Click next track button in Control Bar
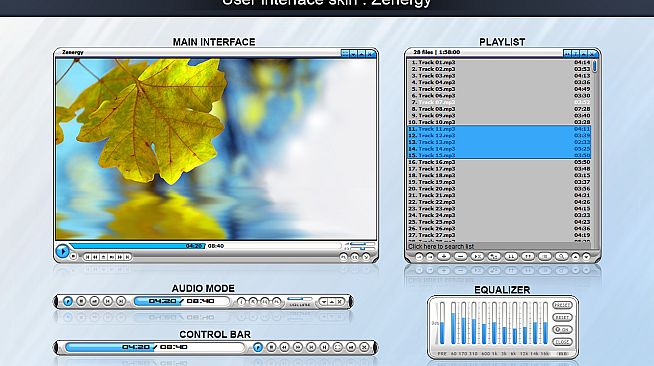The height and width of the screenshot is (366, 654). click(324, 347)
